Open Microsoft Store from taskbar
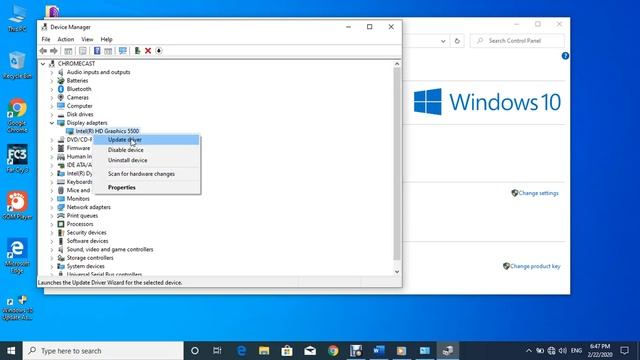Screen dimensions: 640x360 (x=287, y=351)
